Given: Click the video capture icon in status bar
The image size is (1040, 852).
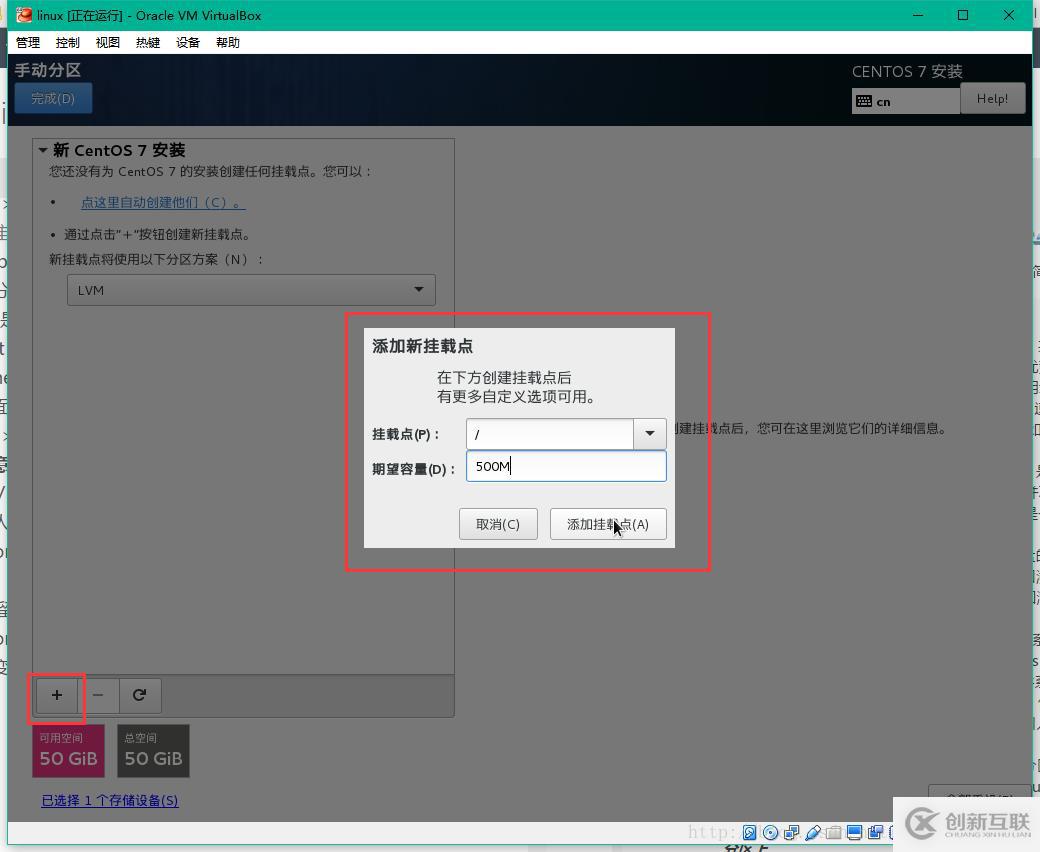Looking at the screenshot, I should tap(875, 832).
